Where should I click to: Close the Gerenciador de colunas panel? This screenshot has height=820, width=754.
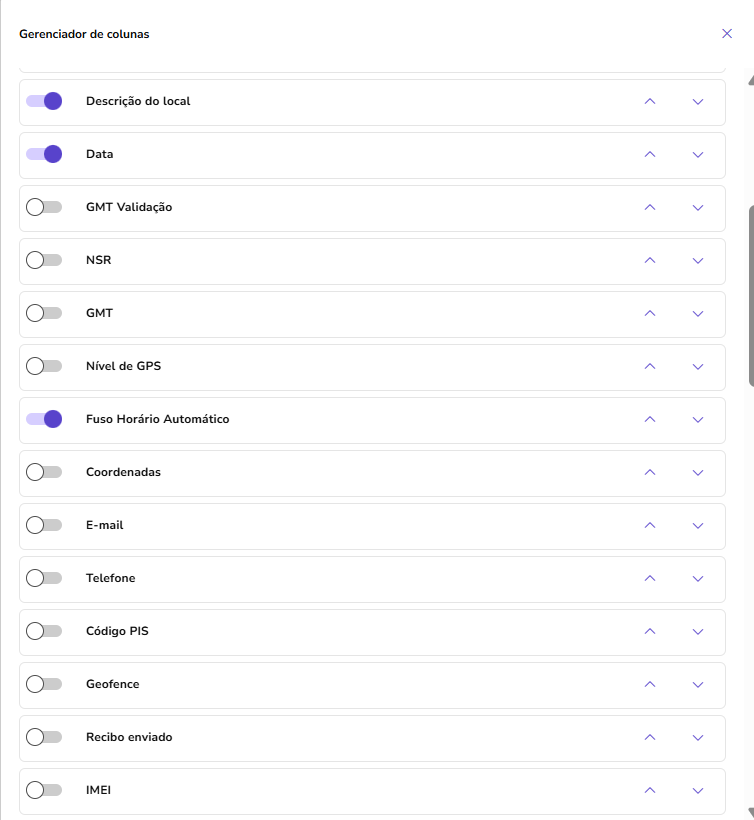[727, 34]
